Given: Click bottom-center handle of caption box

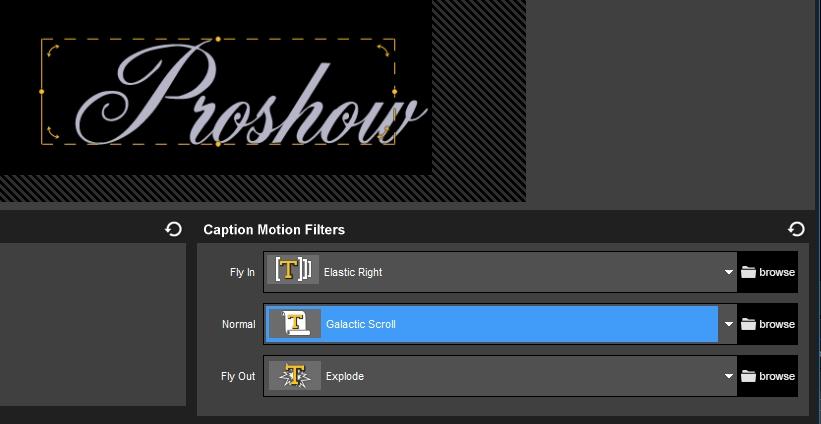Looking at the screenshot, I should click(218, 143).
